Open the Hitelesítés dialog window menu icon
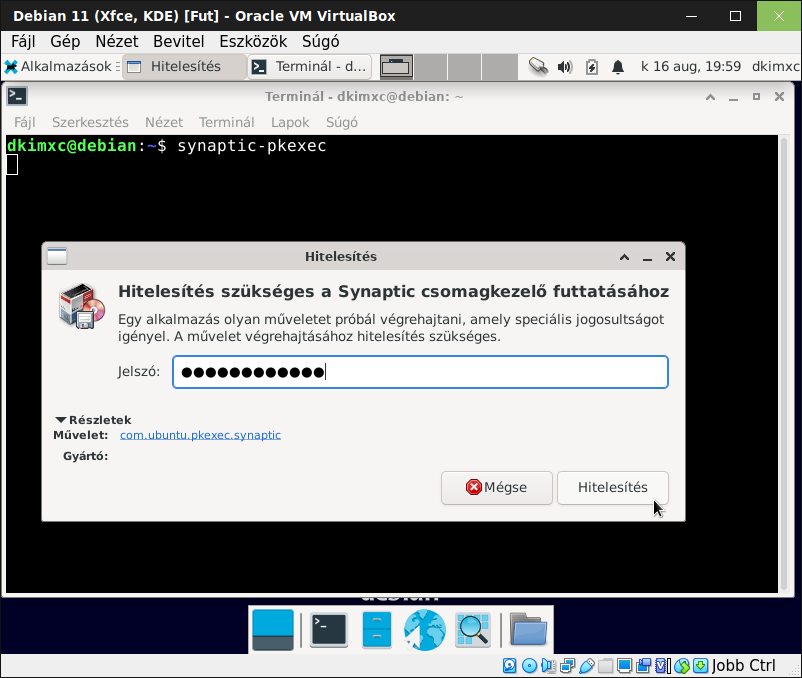802x678 pixels. tap(57, 256)
